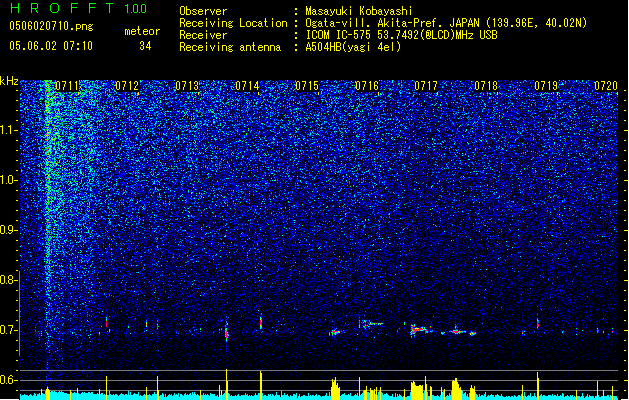Click the receiver ICOM IC-575 text
This screenshot has height=400, width=629.
point(402,35)
